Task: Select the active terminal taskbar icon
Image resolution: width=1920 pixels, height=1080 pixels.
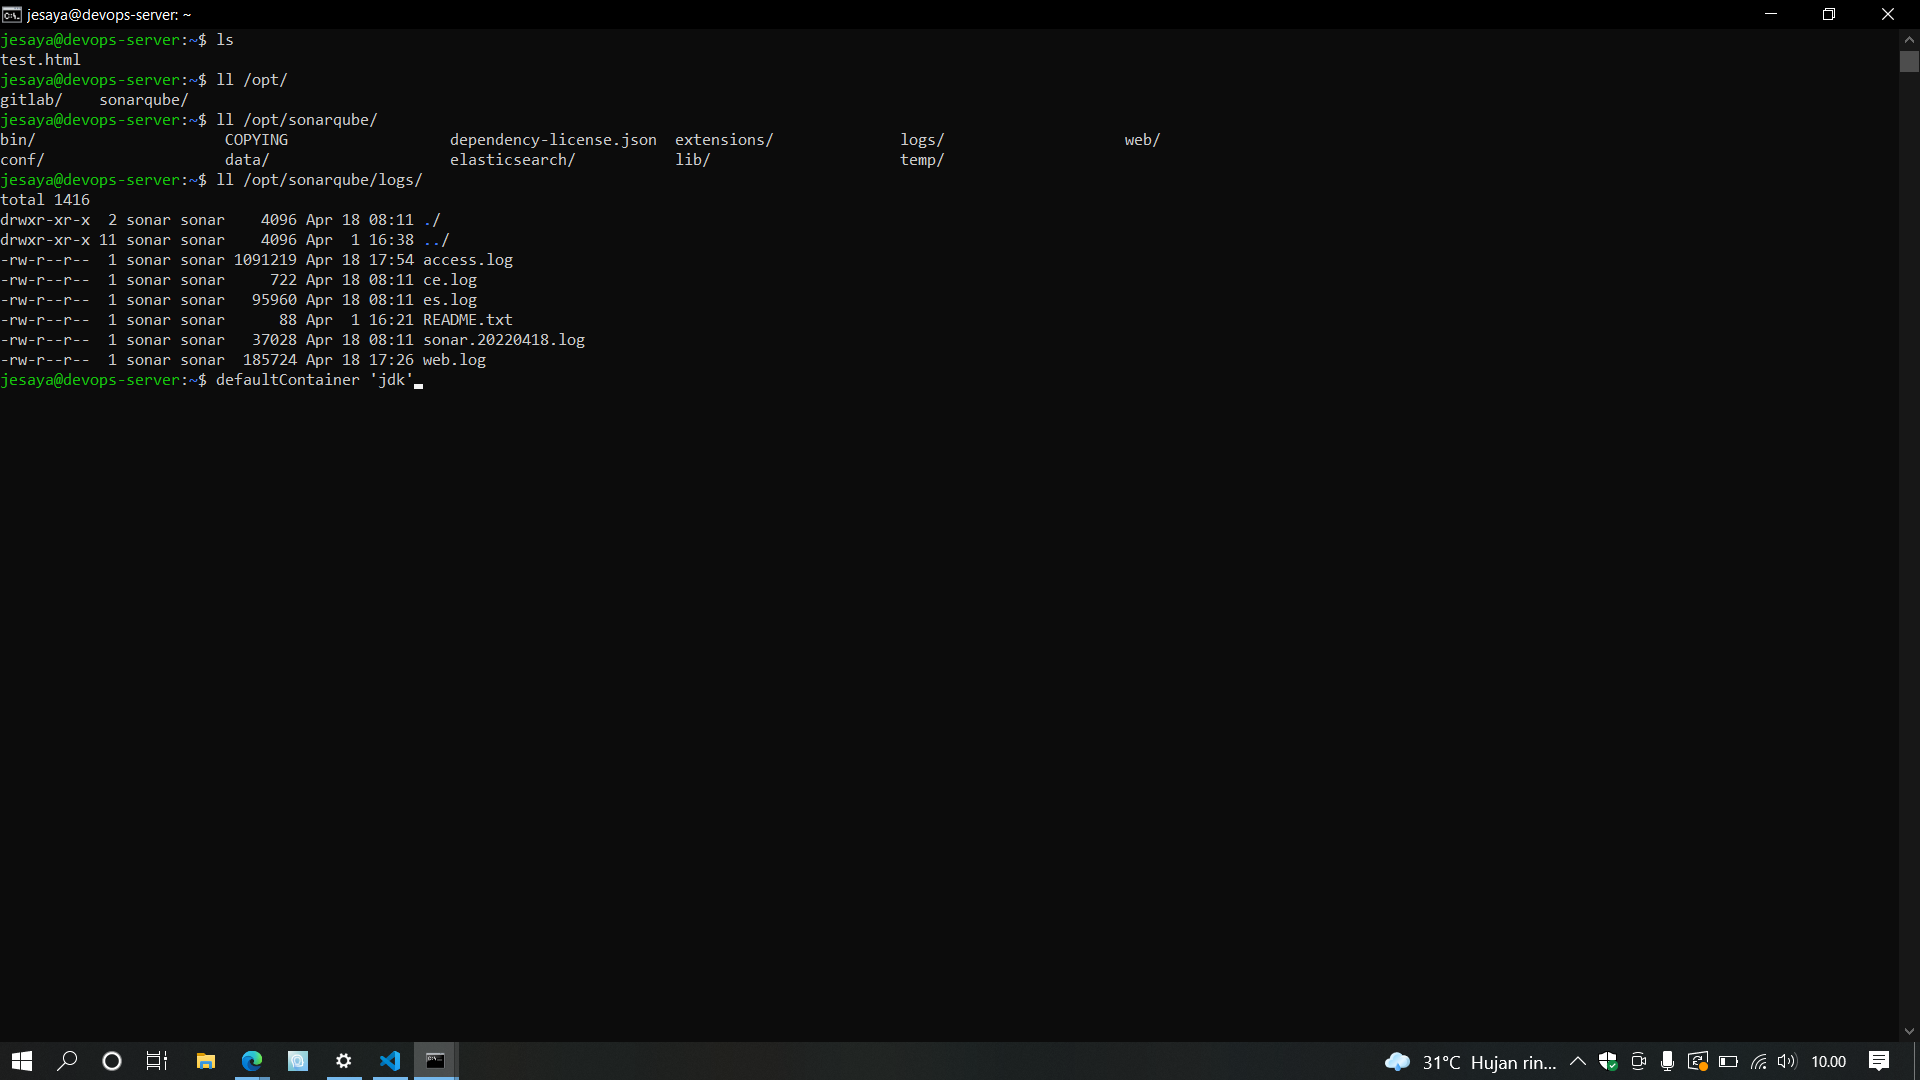Action: point(436,1061)
